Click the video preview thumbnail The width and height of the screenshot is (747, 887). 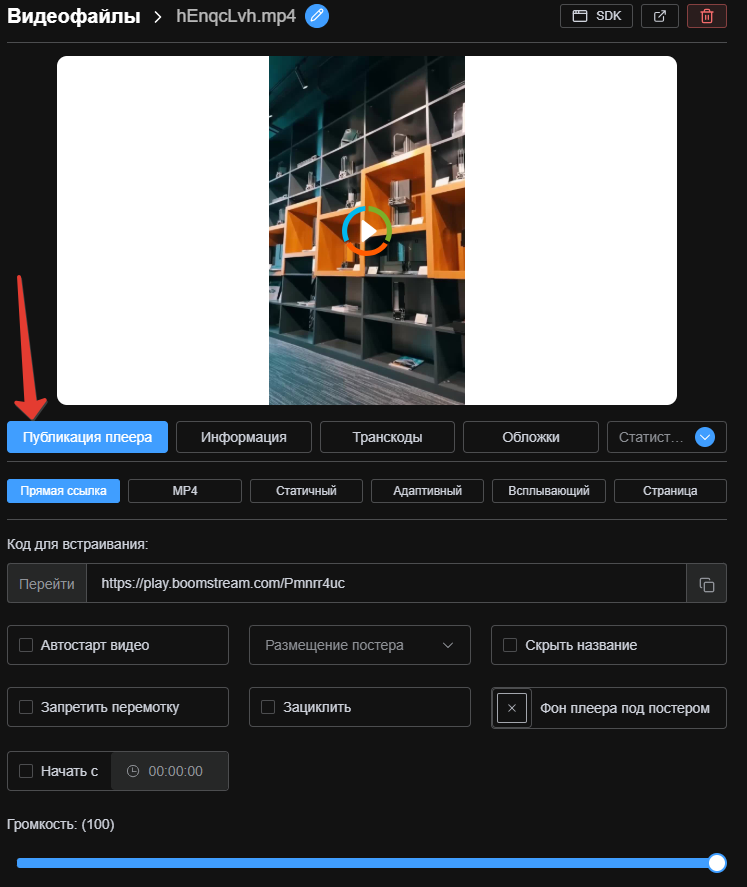tap(367, 230)
